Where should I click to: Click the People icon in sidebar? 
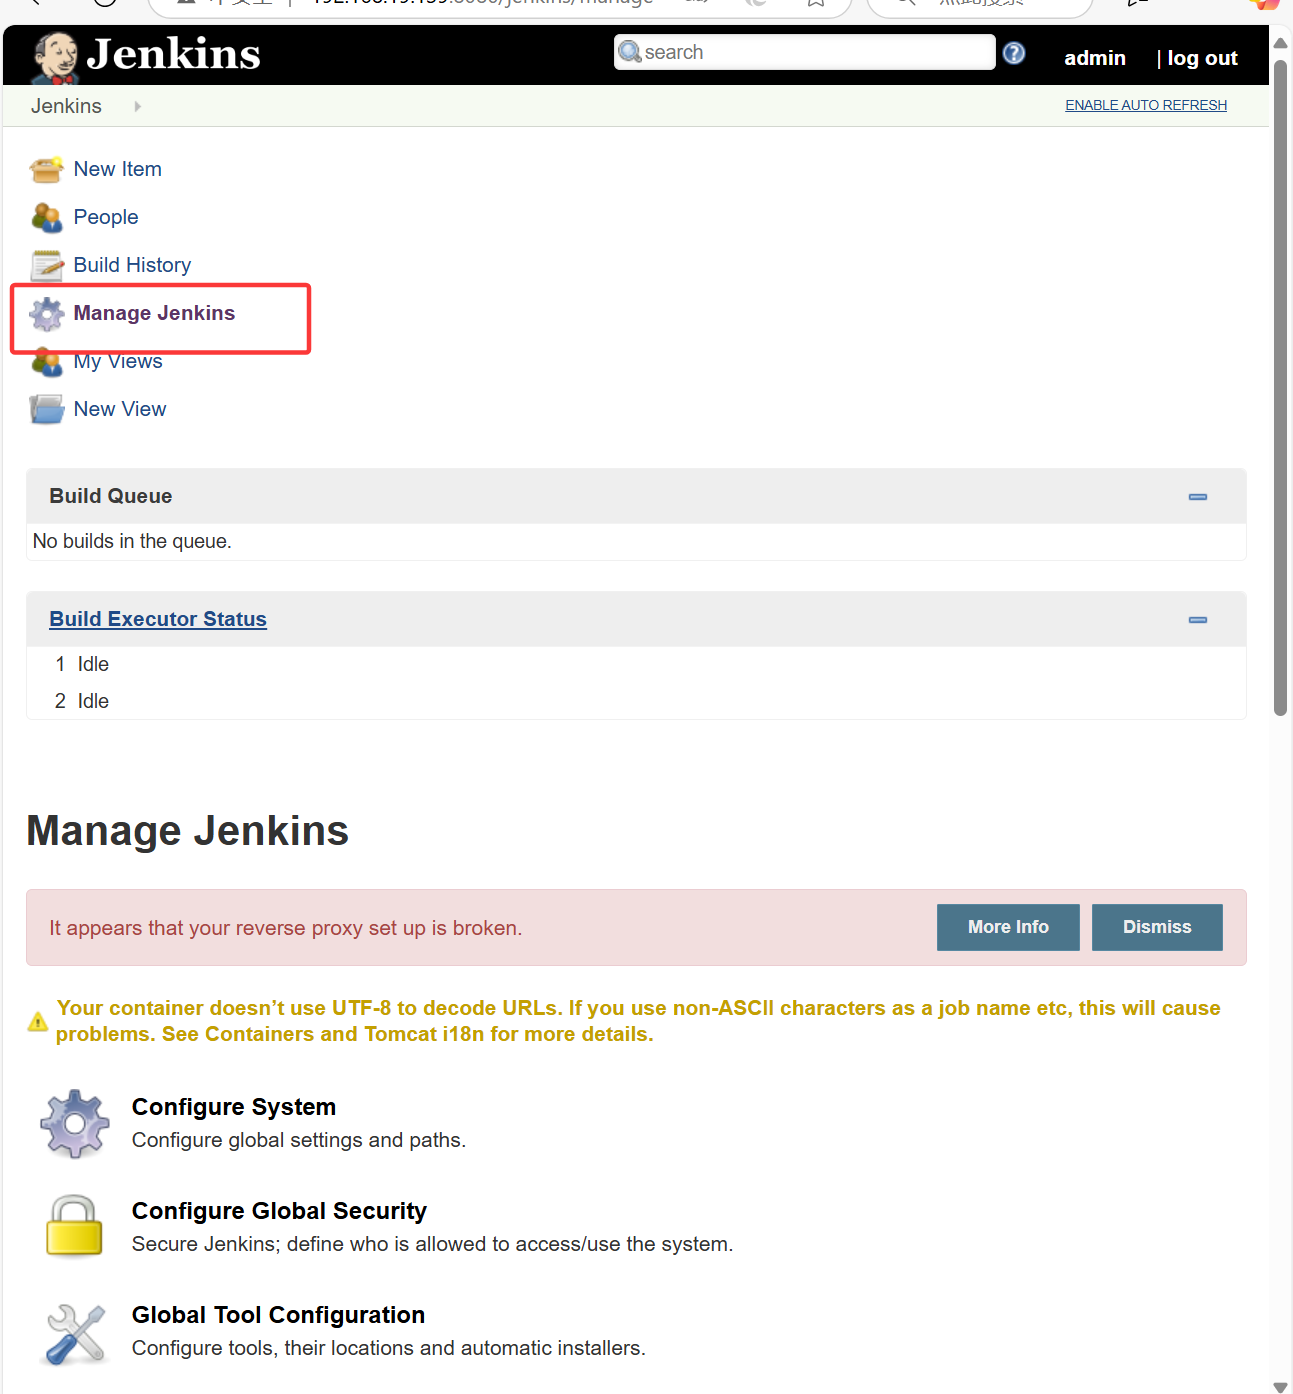click(x=47, y=218)
